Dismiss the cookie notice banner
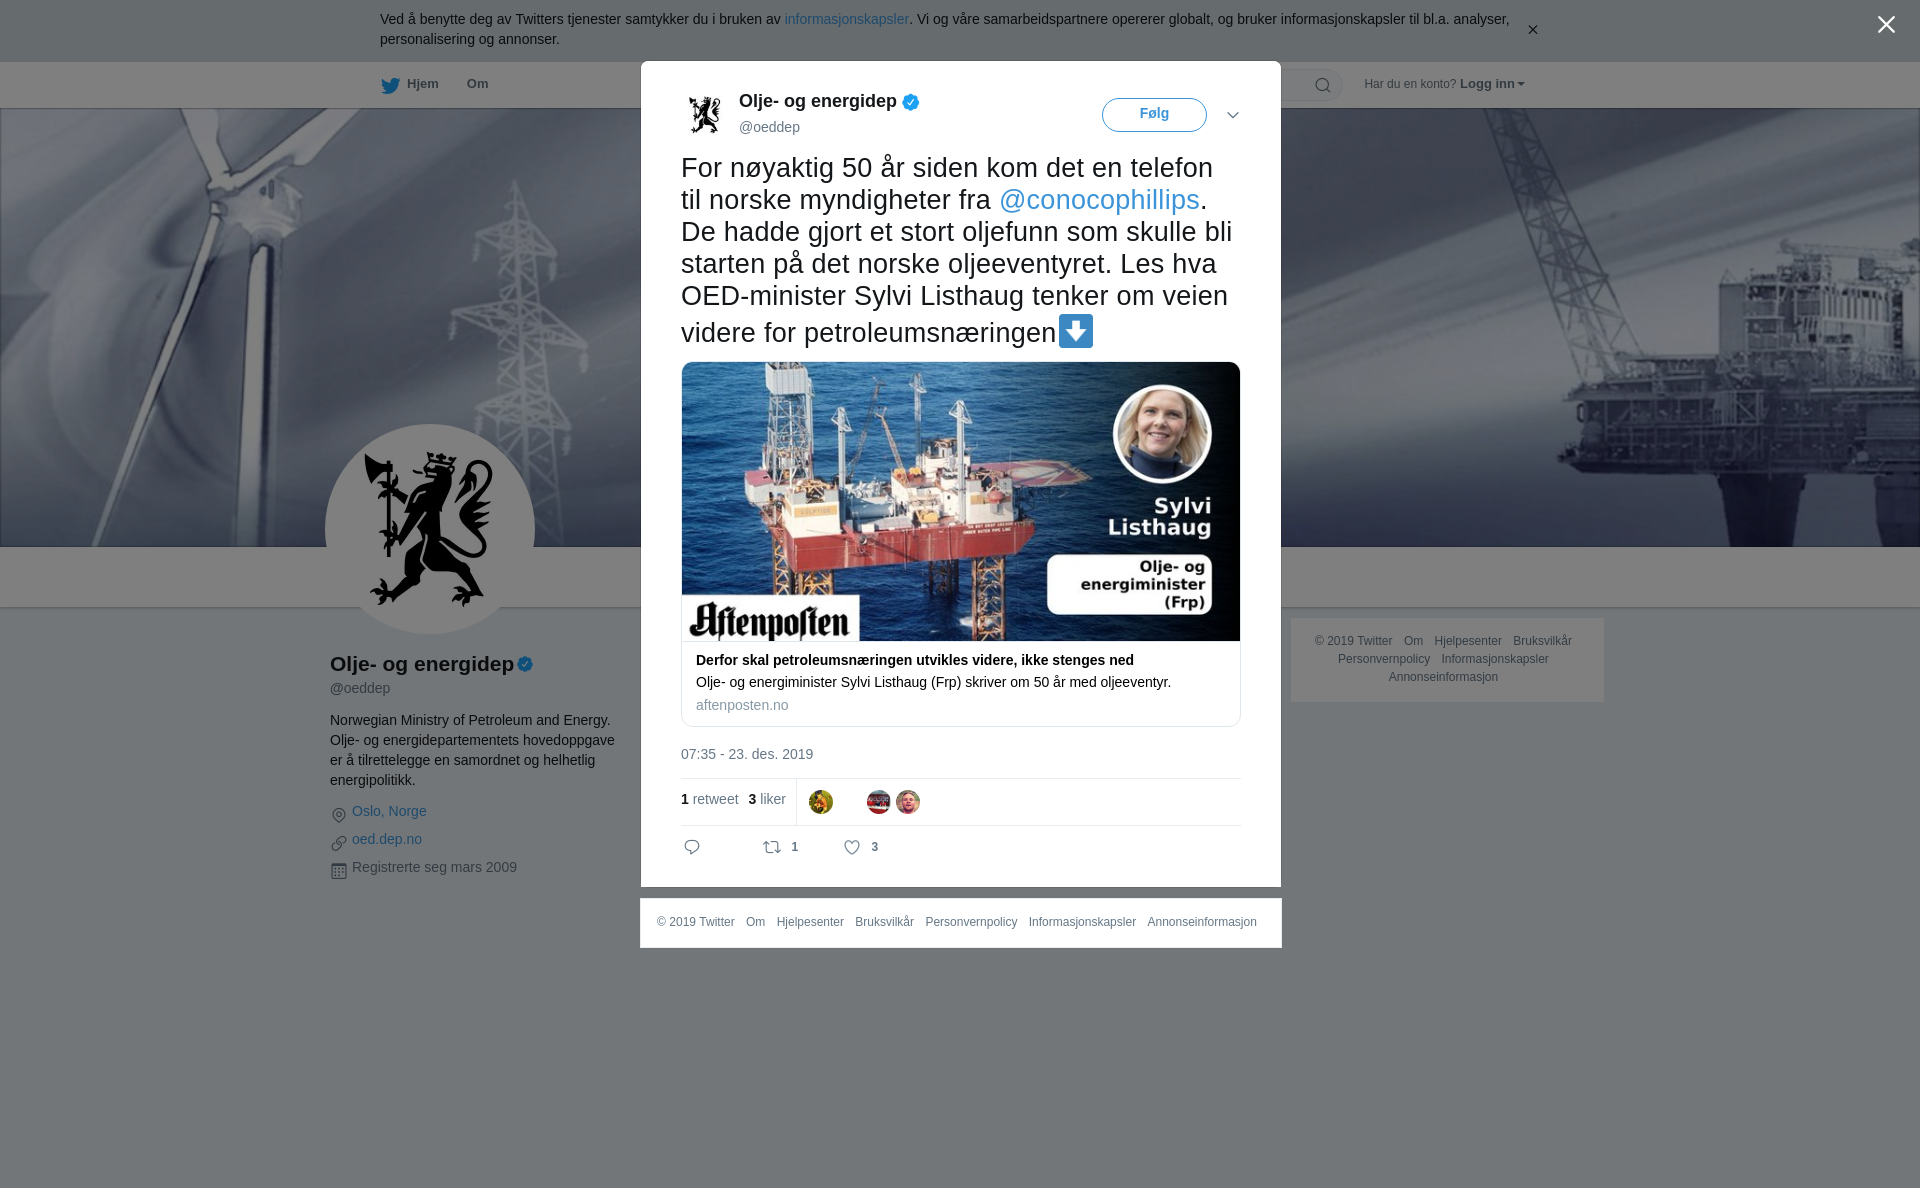 1532,30
